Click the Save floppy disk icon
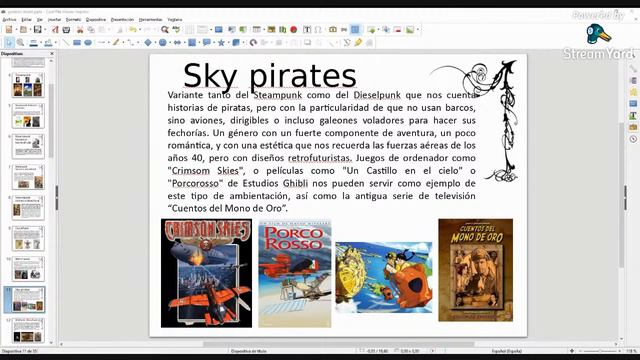Screen dimensions: 640x360 click(38, 29)
